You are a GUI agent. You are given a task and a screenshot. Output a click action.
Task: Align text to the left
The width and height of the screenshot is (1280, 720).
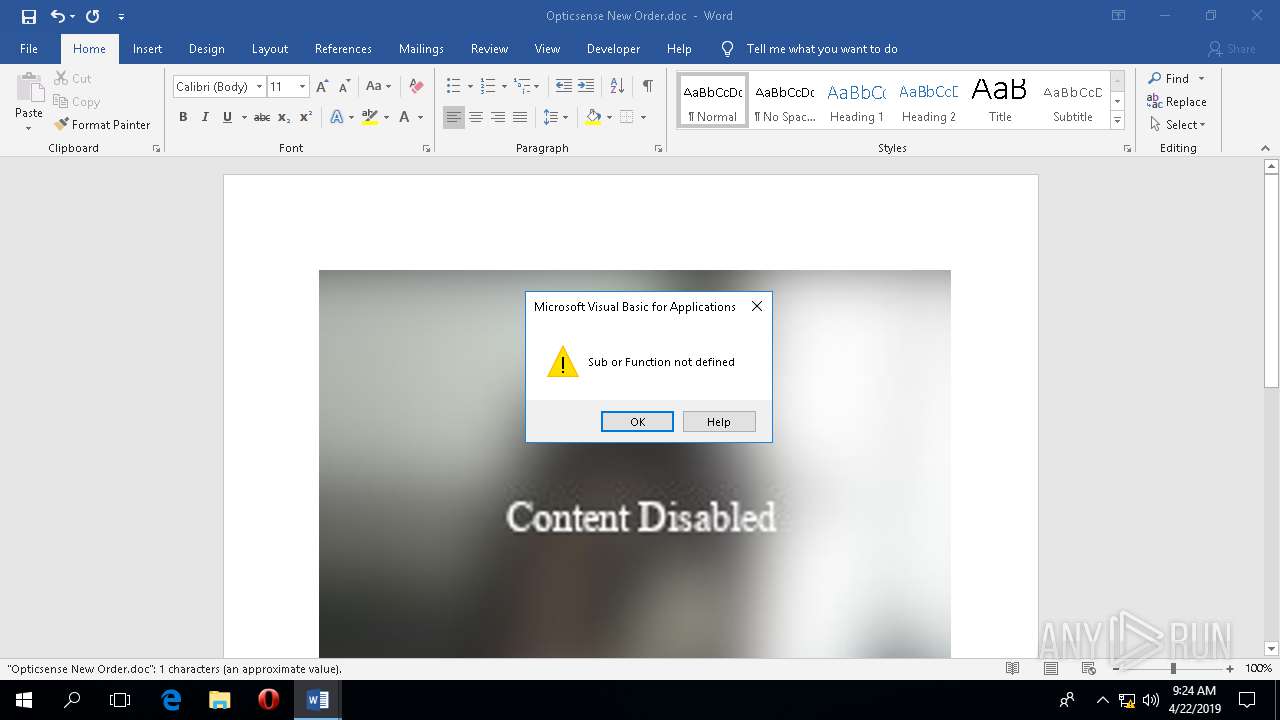[x=454, y=117]
